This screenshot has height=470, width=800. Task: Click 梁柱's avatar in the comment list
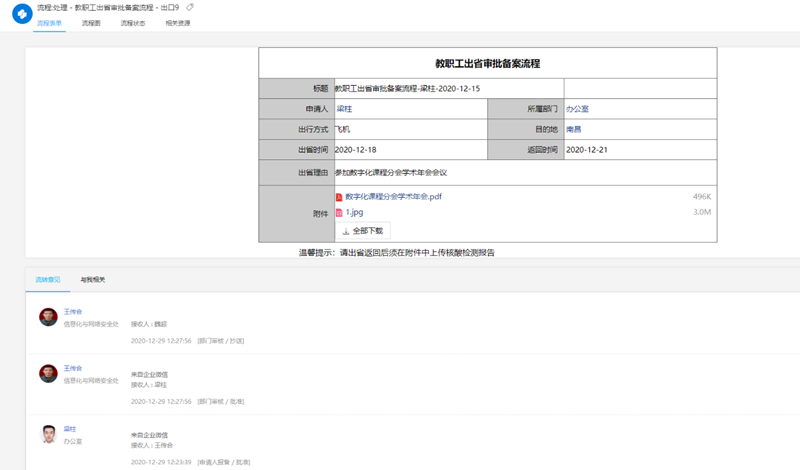(48, 434)
